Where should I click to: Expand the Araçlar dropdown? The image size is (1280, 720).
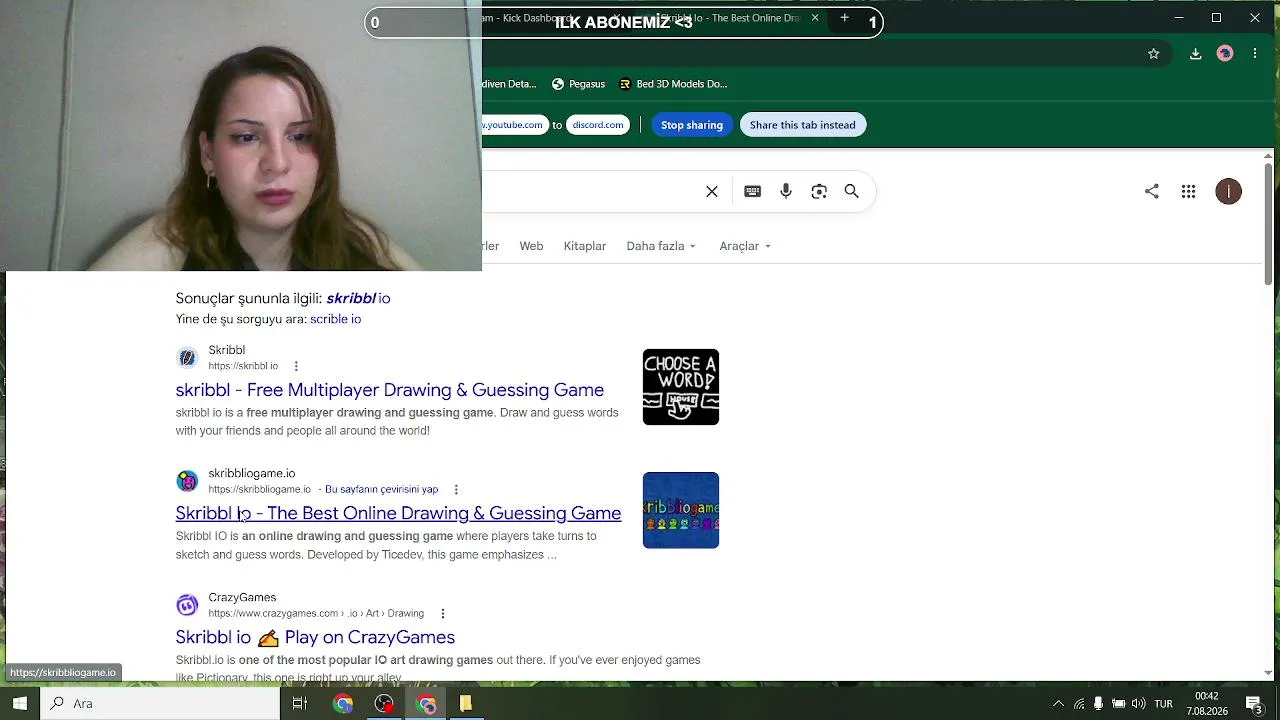click(745, 246)
